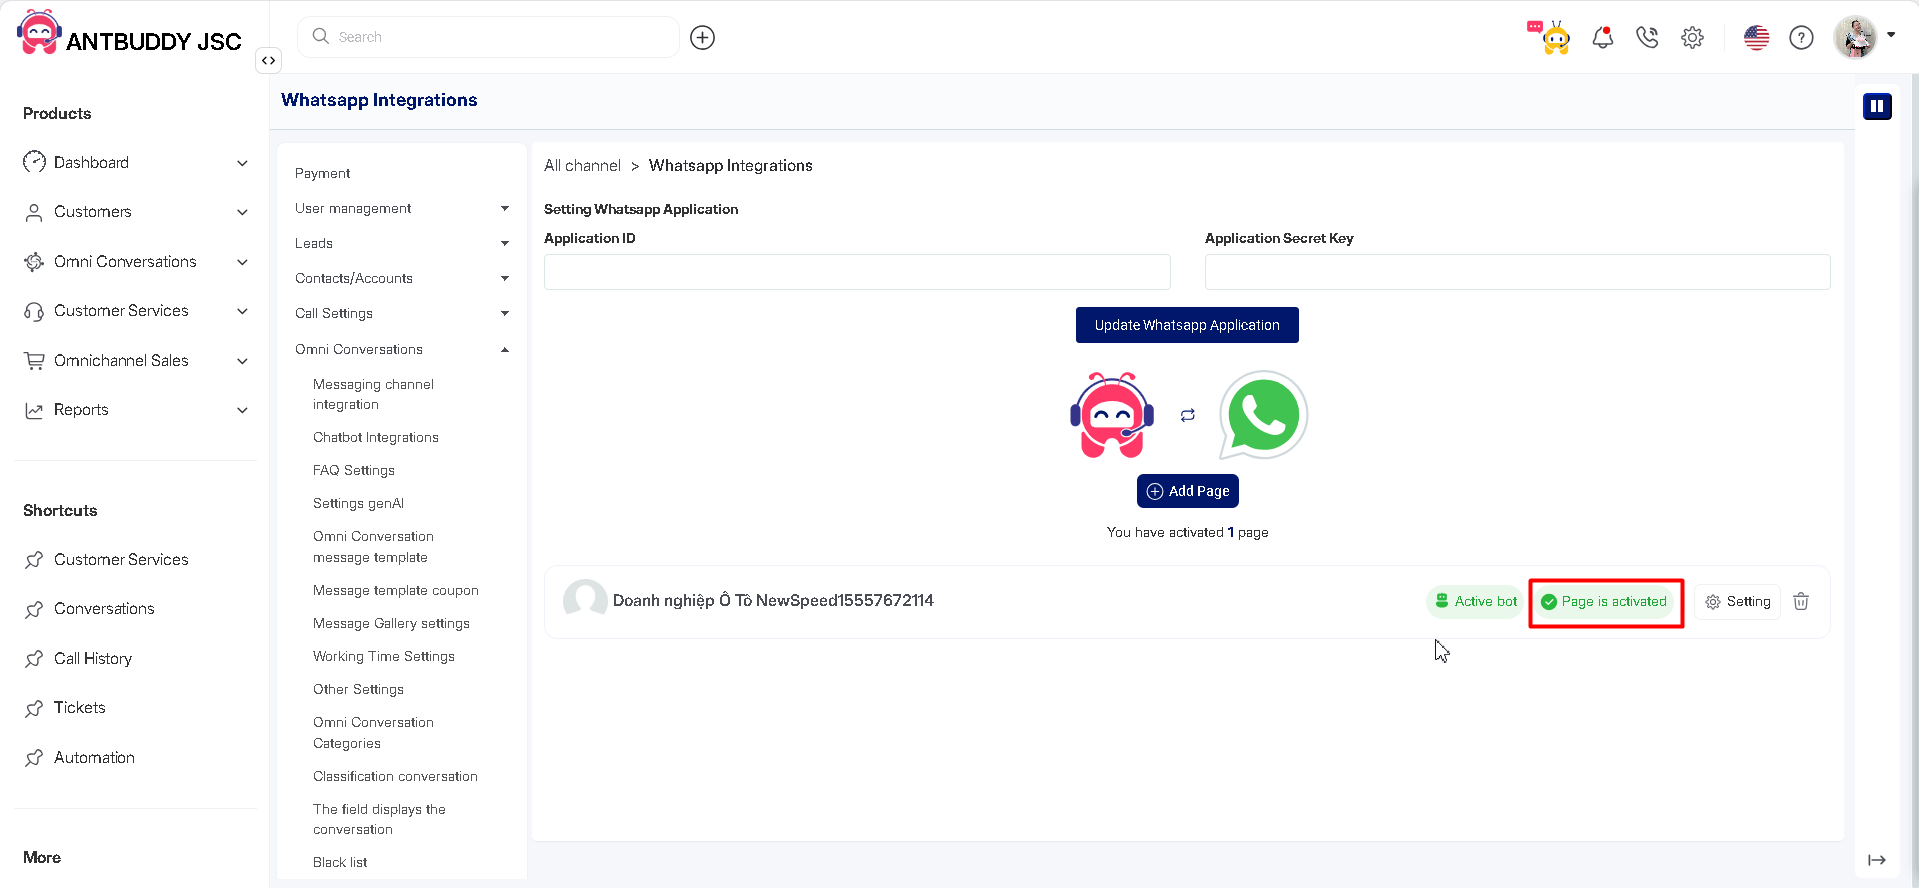Expand the Reports chevron
Screen dimensions: 1919x888
(242, 410)
